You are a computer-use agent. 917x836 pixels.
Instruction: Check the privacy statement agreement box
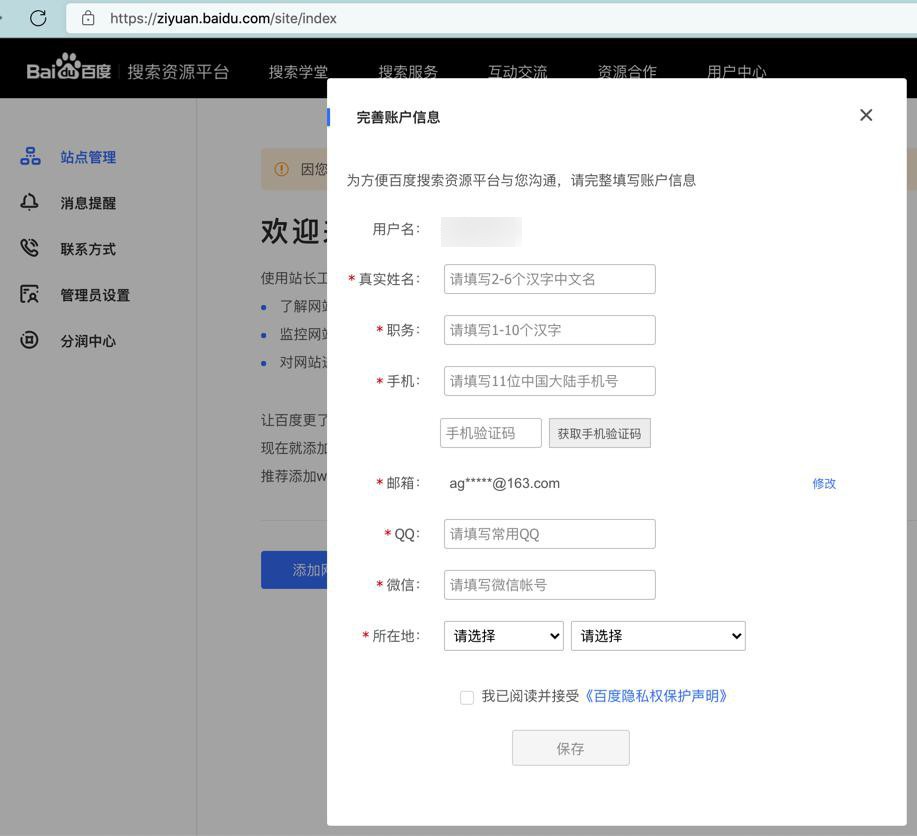(467, 697)
